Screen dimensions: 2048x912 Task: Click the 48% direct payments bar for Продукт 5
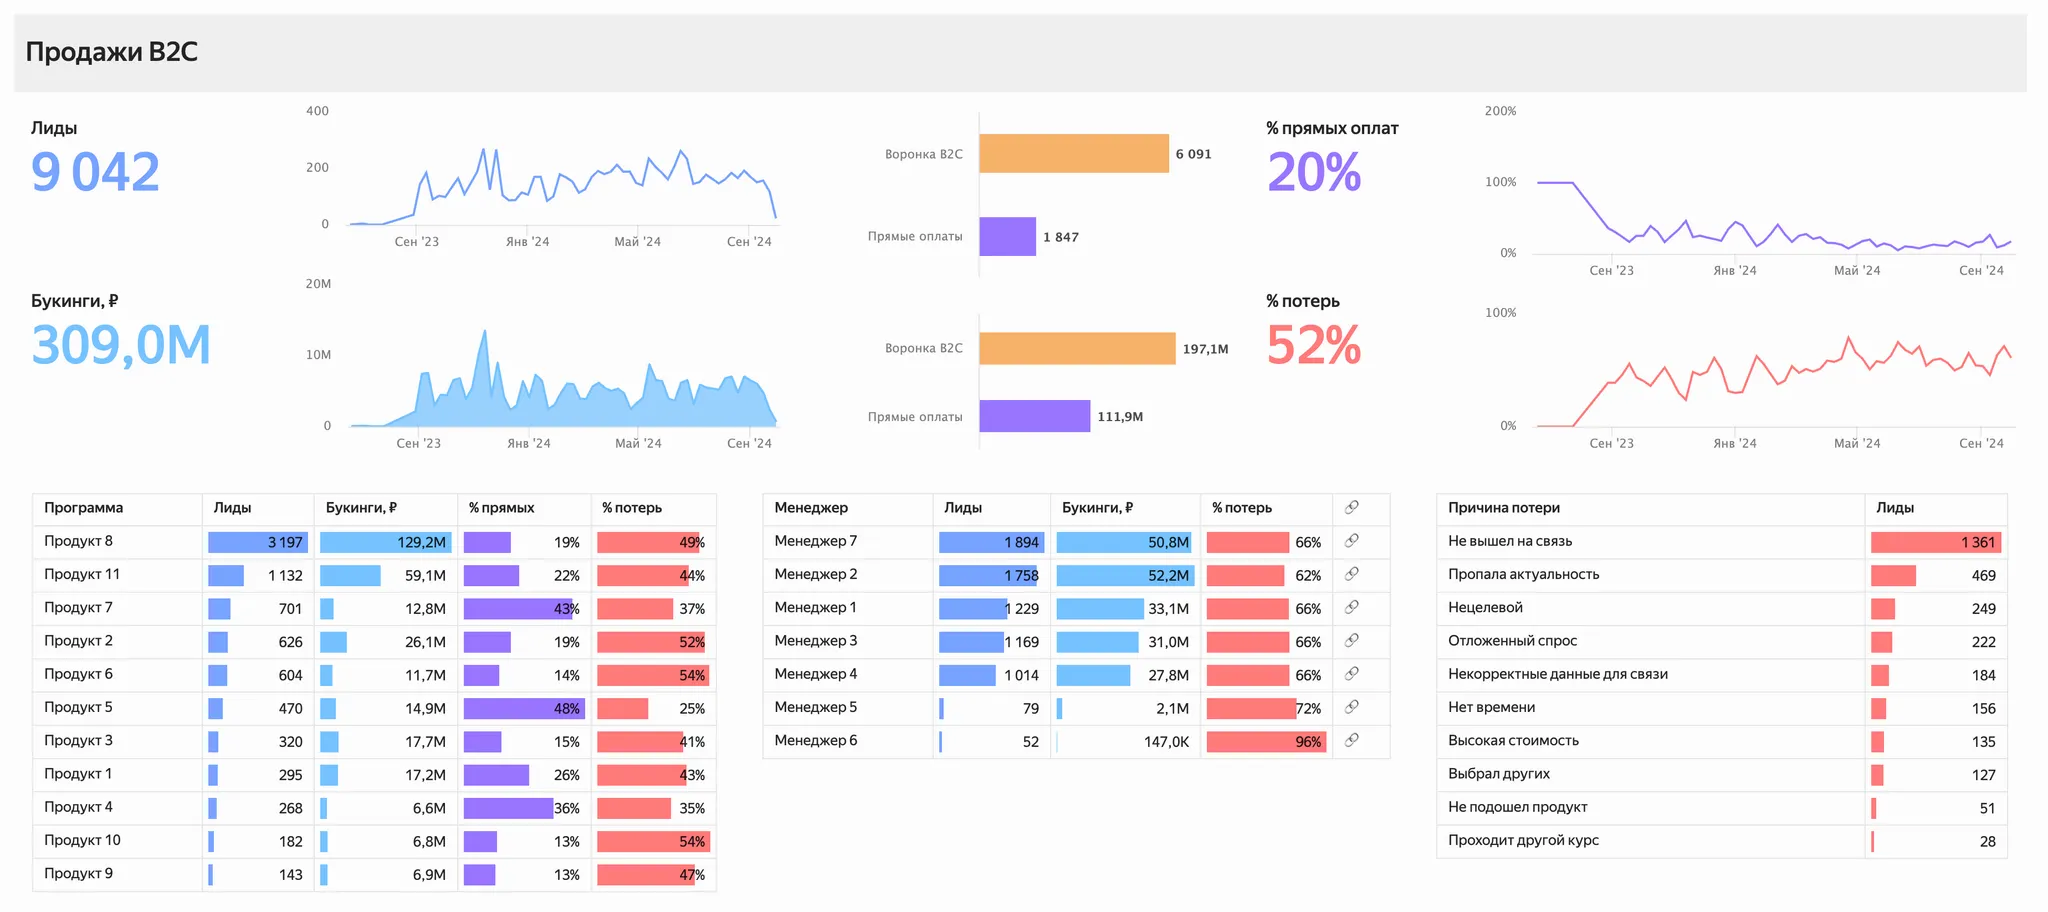(x=523, y=708)
